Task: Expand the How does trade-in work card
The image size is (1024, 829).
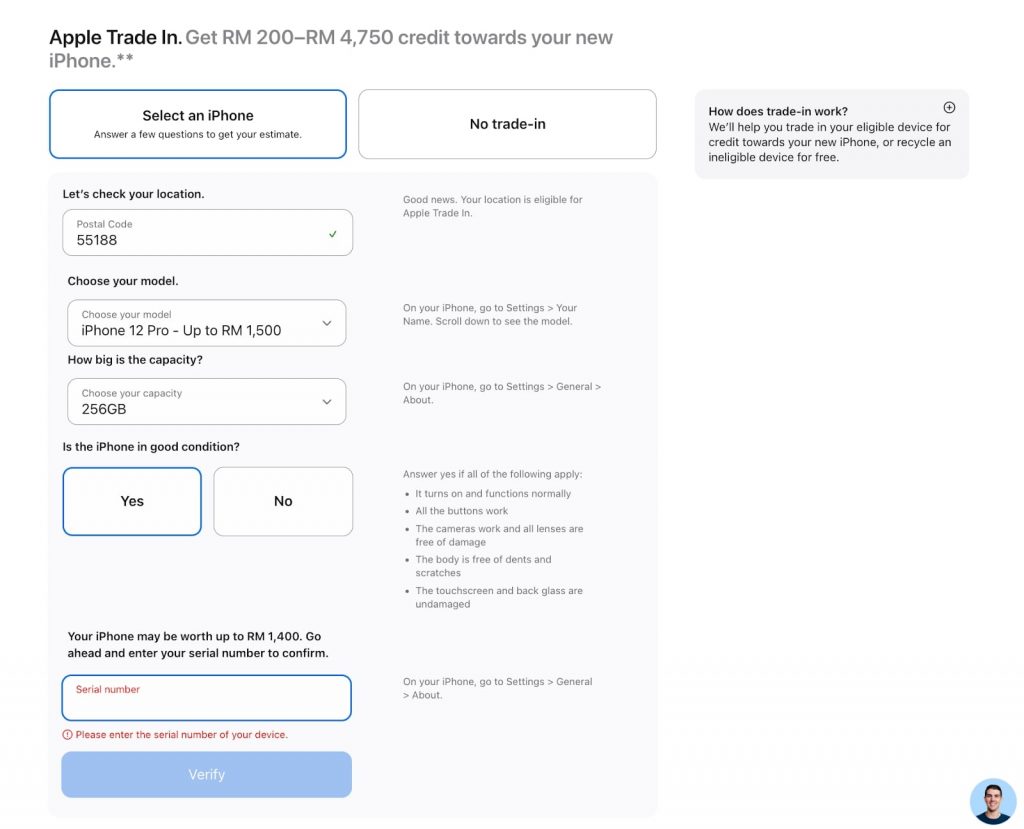Action: coord(831,134)
